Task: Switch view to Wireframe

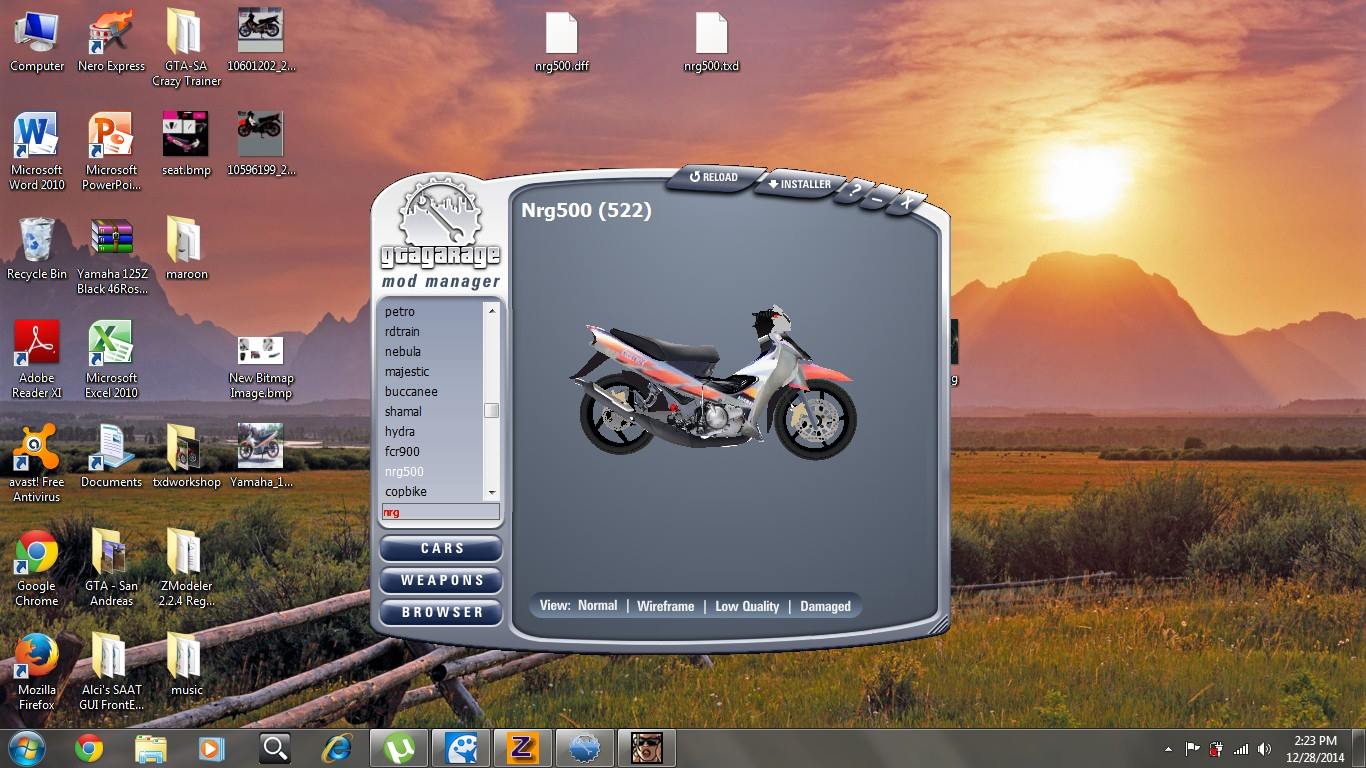Action: pyautogui.click(x=665, y=606)
